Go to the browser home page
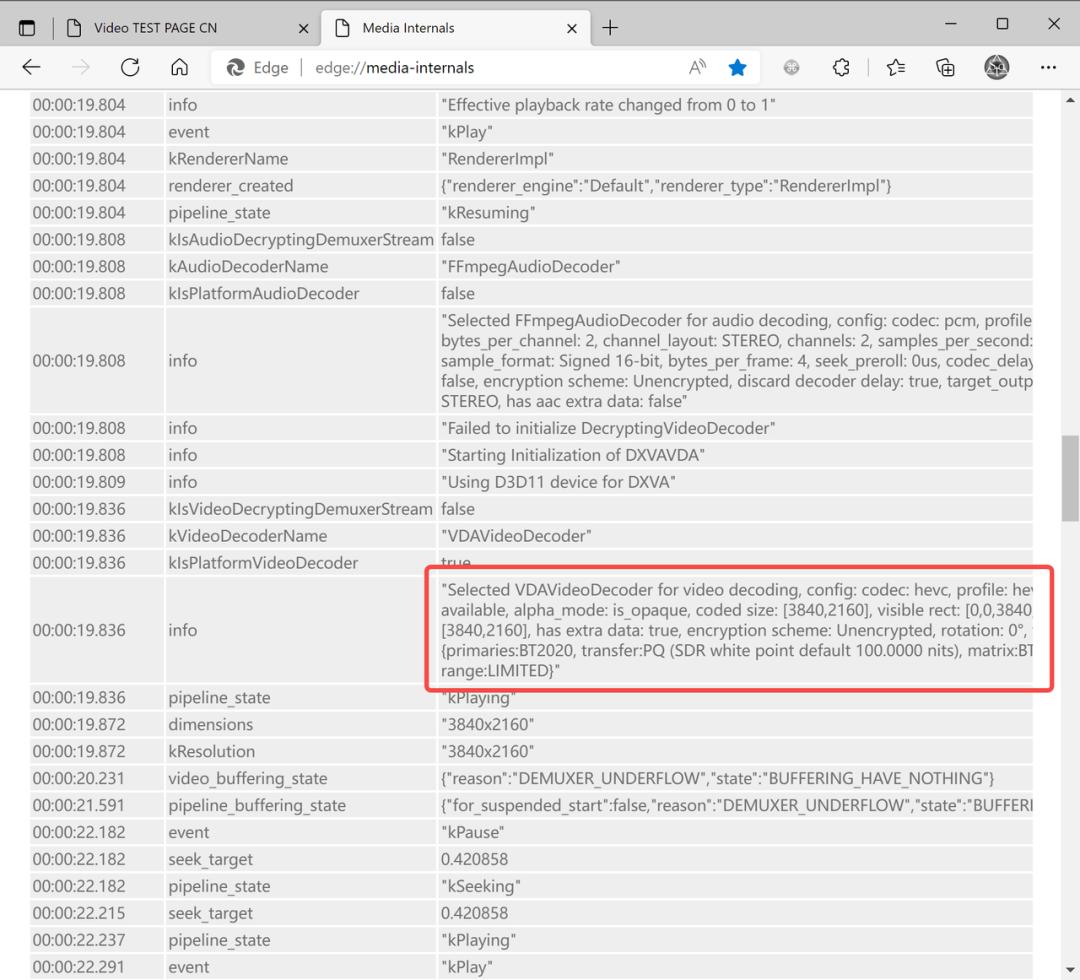The height and width of the screenshot is (980, 1080). click(180, 67)
